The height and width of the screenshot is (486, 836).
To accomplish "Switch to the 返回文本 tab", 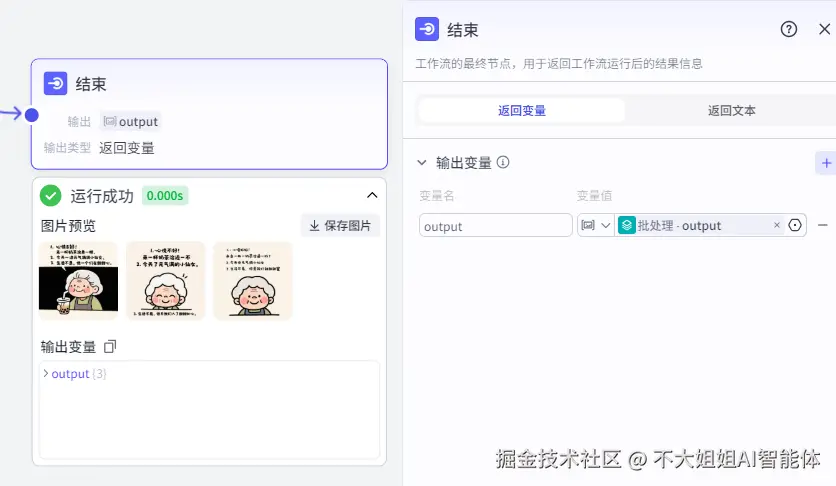I will click(732, 110).
